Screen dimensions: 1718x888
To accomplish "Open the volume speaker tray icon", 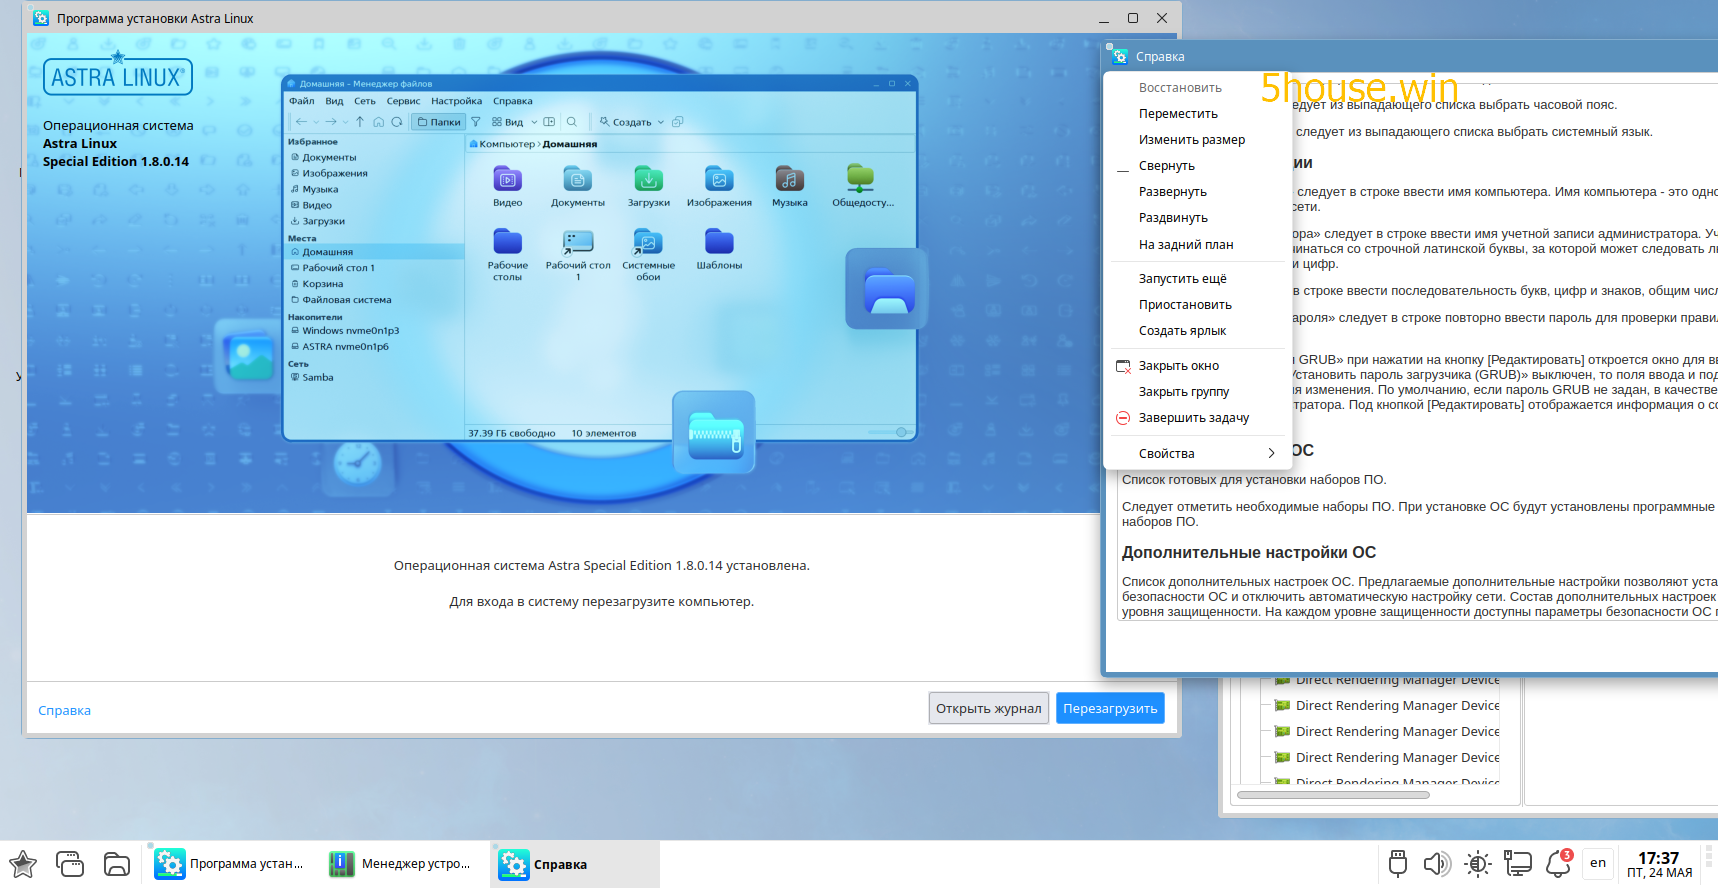I will pos(1437,864).
